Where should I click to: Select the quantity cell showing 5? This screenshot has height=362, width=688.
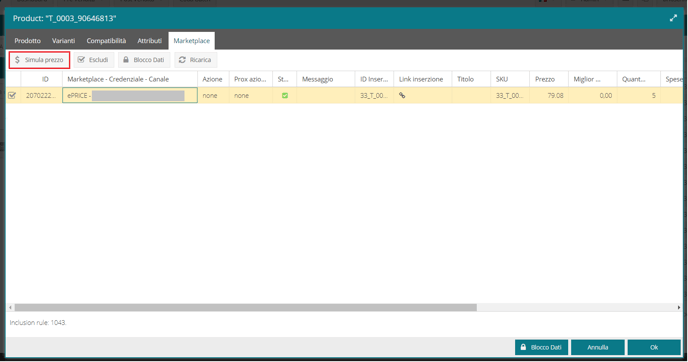pyautogui.click(x=638, y=95)
